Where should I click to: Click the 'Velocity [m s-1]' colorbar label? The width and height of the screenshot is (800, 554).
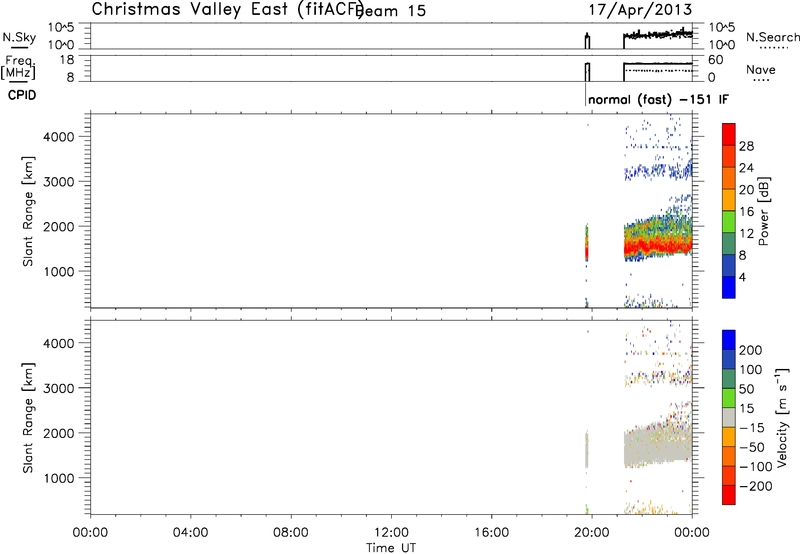coord(781,418)
